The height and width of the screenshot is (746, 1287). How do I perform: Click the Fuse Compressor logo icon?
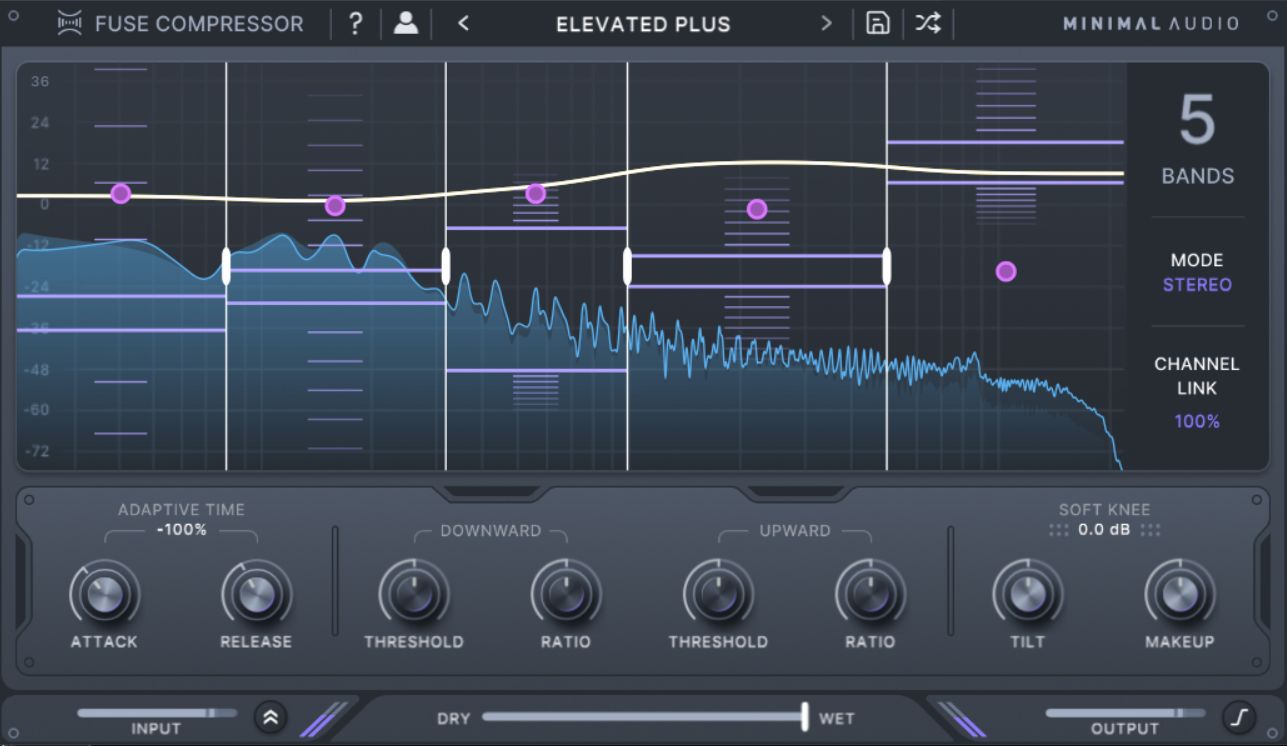(x=70, y=24)
